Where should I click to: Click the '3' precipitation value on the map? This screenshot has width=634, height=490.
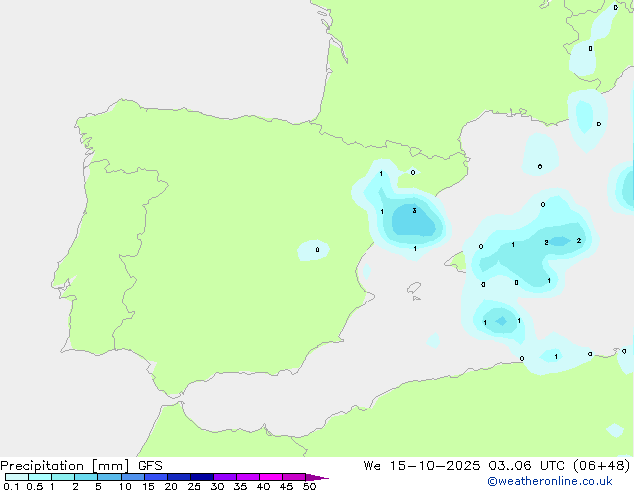pos(414,210)
